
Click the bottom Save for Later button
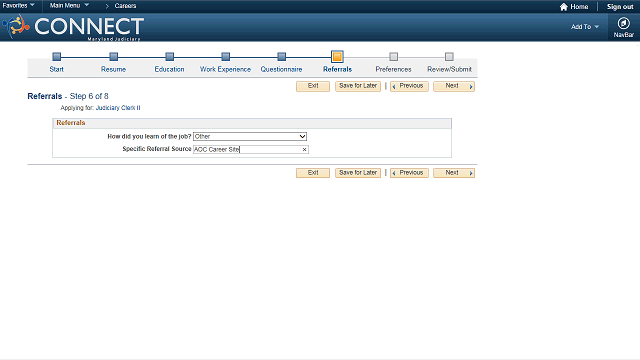coord(358,173)
